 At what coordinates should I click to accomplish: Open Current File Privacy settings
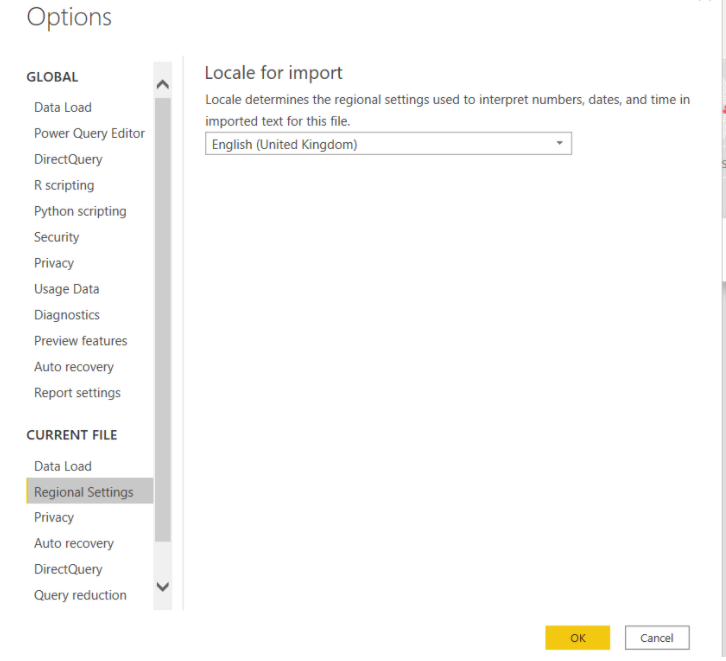[54, 517]
